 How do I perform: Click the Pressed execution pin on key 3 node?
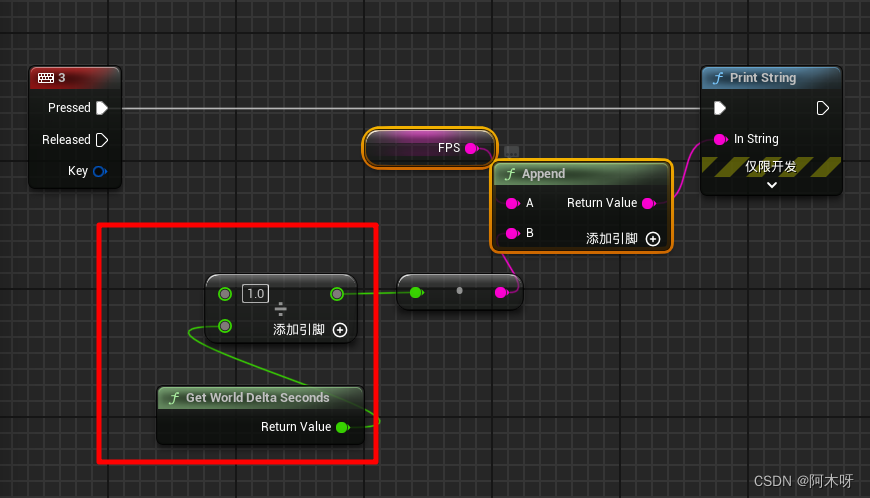point(102,108)
